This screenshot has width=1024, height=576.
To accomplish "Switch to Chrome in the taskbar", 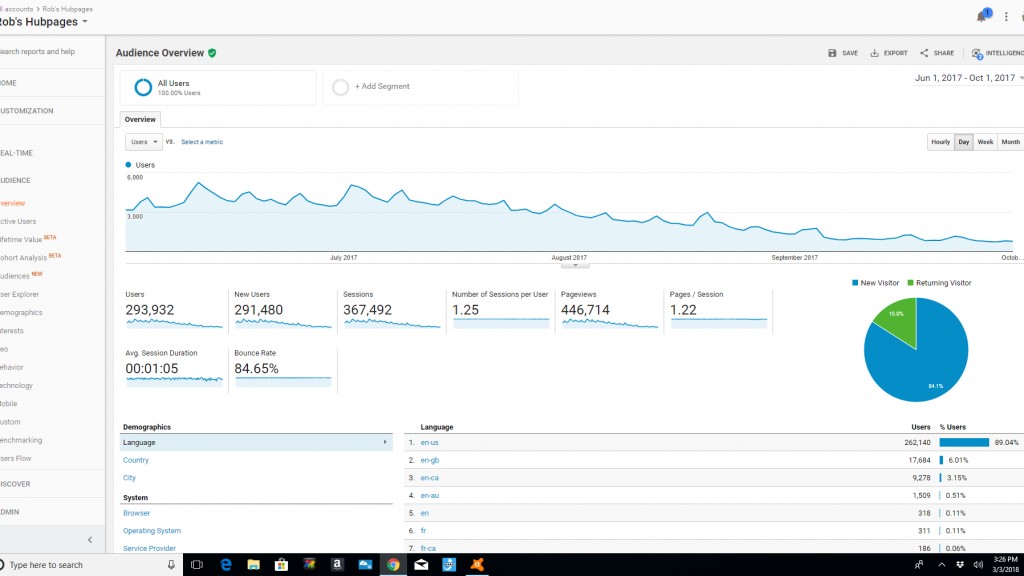I will 393,565.
